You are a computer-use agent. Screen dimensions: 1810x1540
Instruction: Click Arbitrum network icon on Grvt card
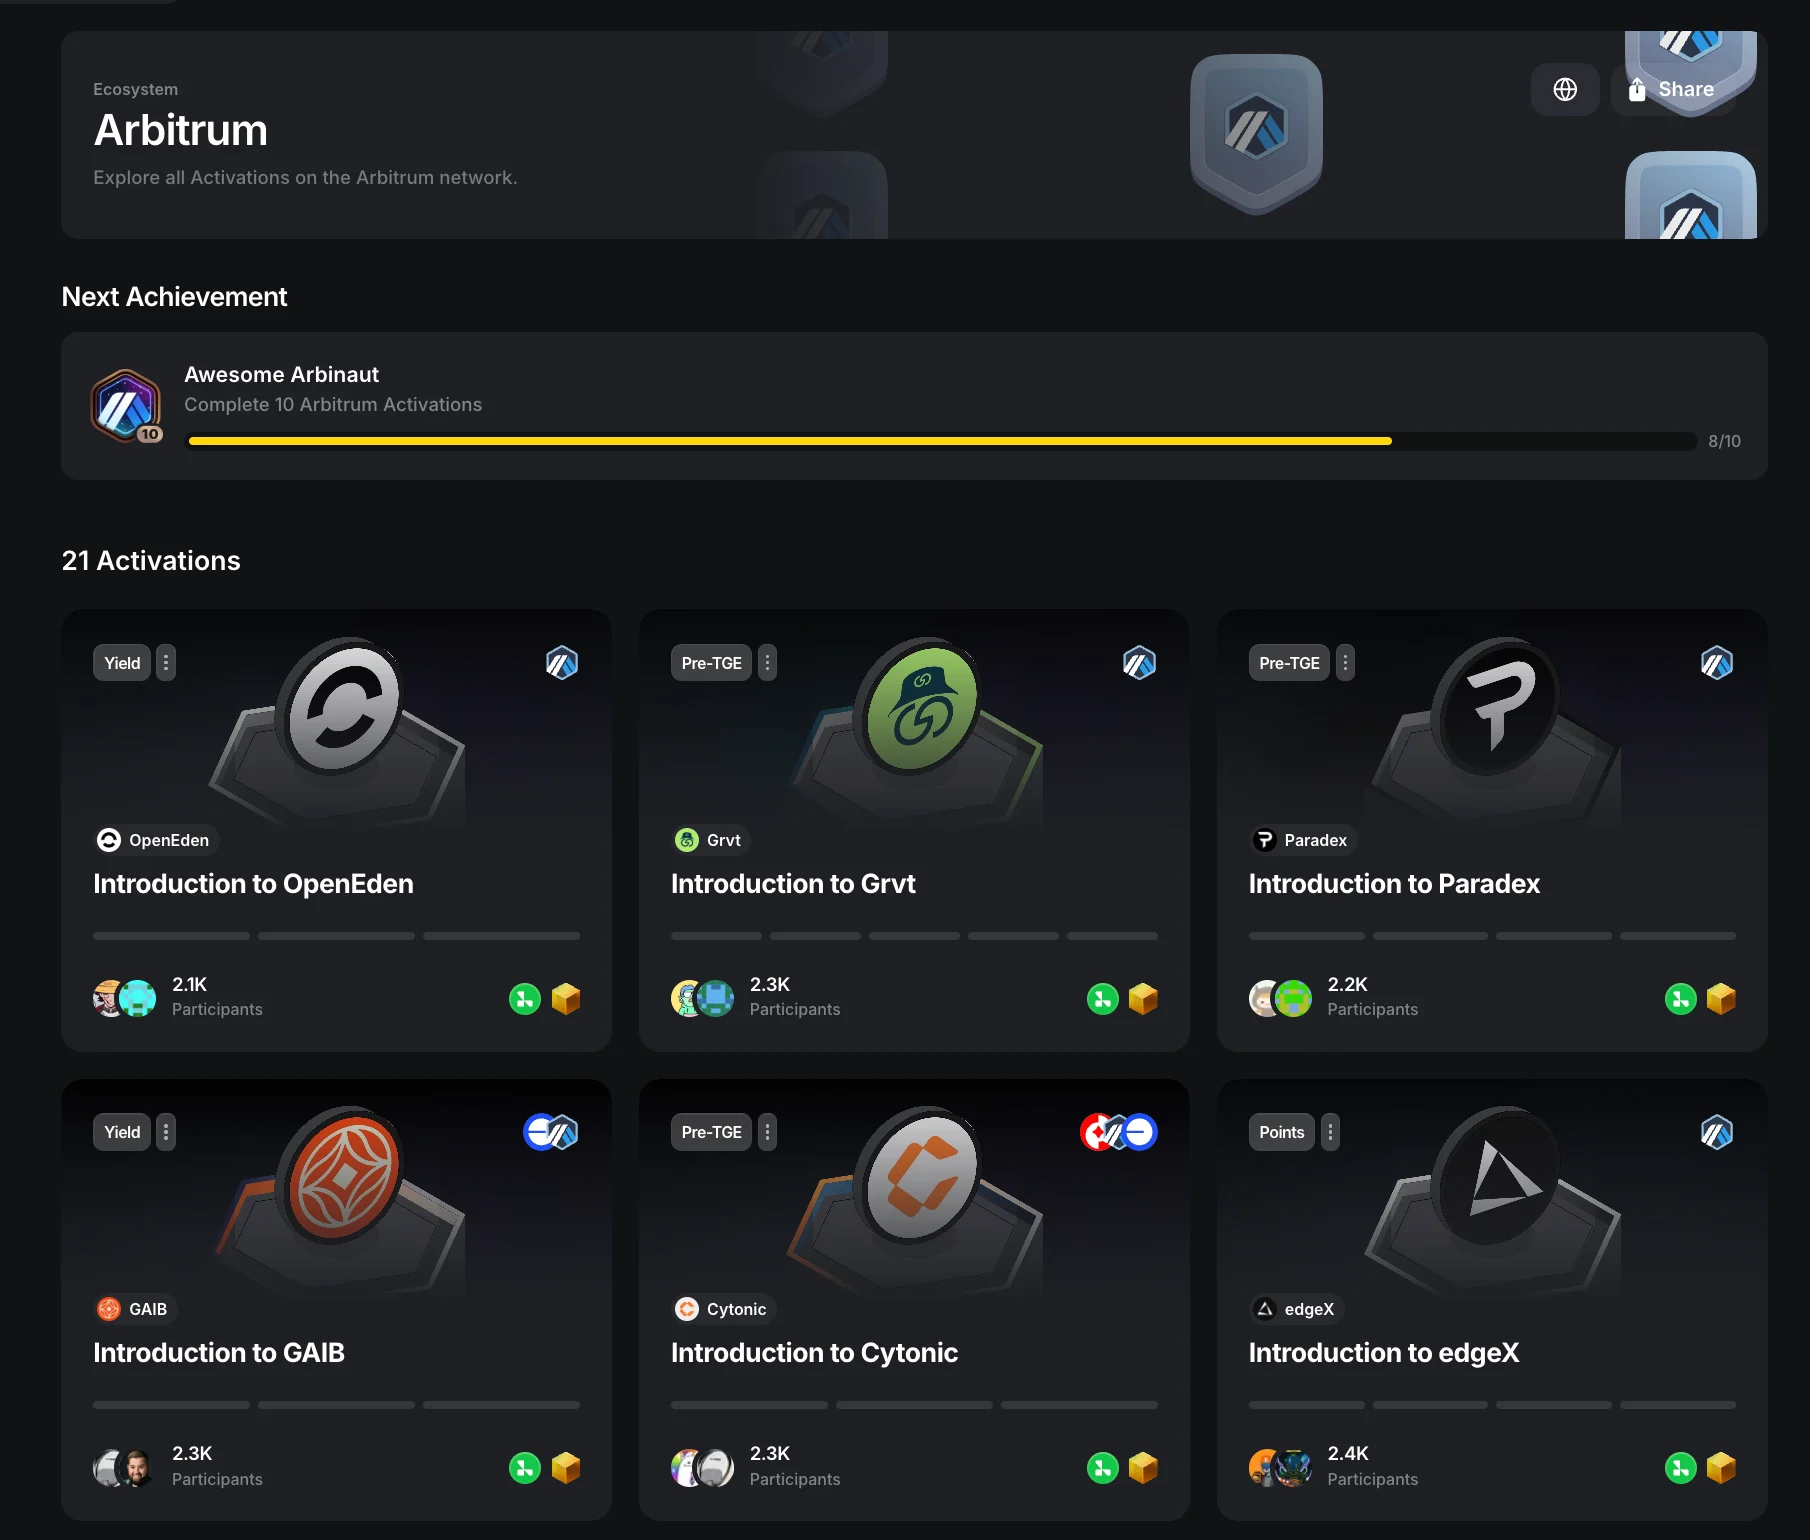tap(1139, 663)
